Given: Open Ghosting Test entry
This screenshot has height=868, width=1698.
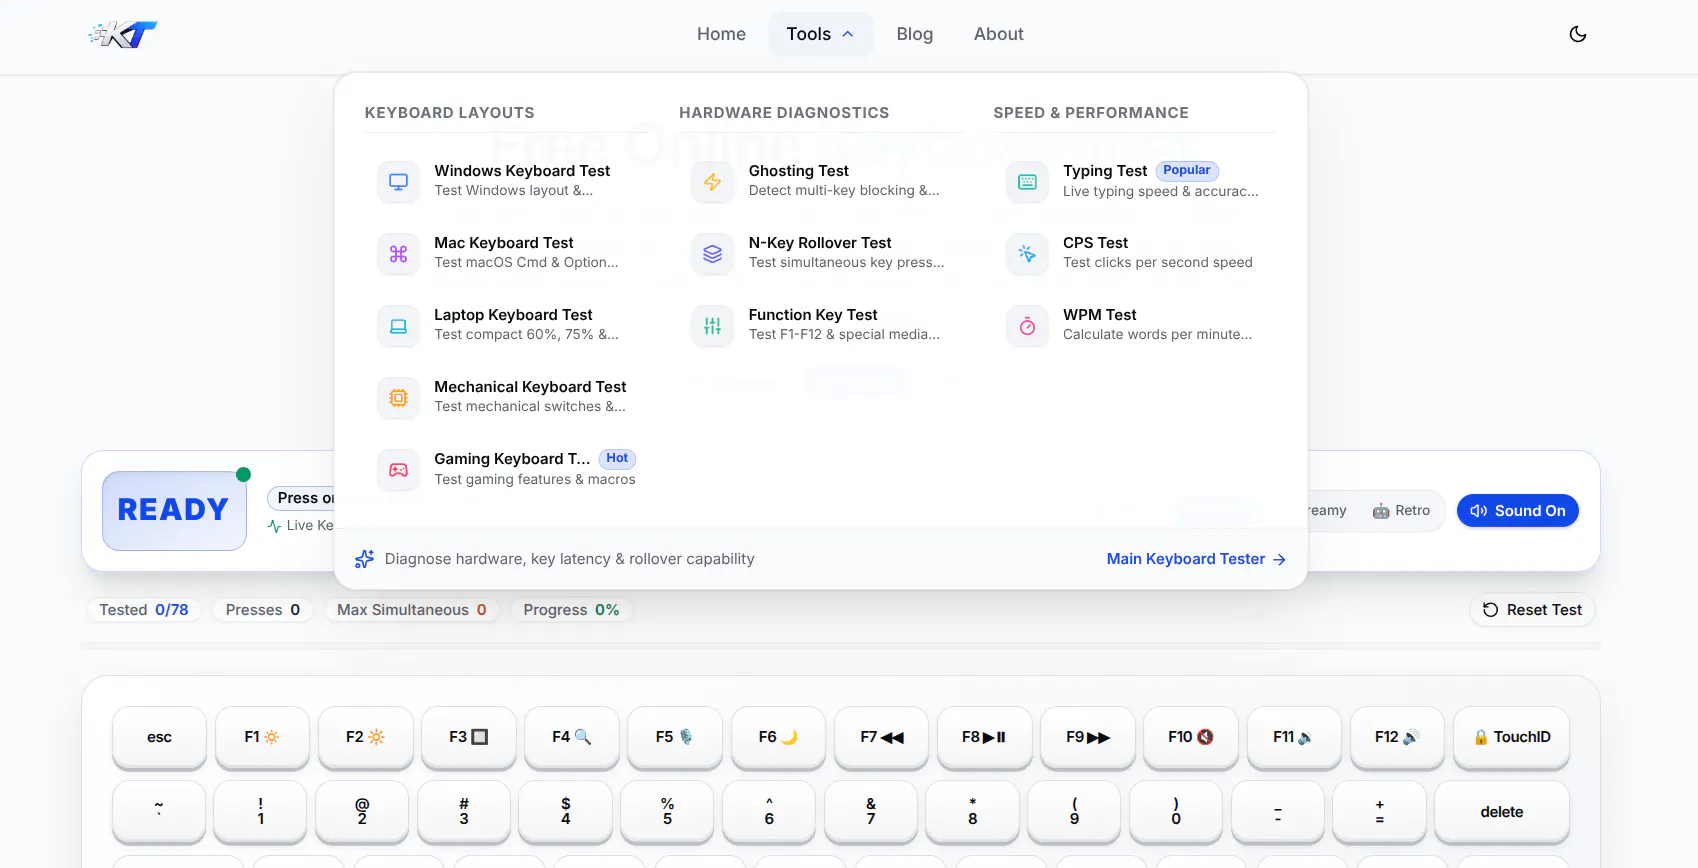Looking at the screenshot, I should pyautogui.click(x=821, y=181).
